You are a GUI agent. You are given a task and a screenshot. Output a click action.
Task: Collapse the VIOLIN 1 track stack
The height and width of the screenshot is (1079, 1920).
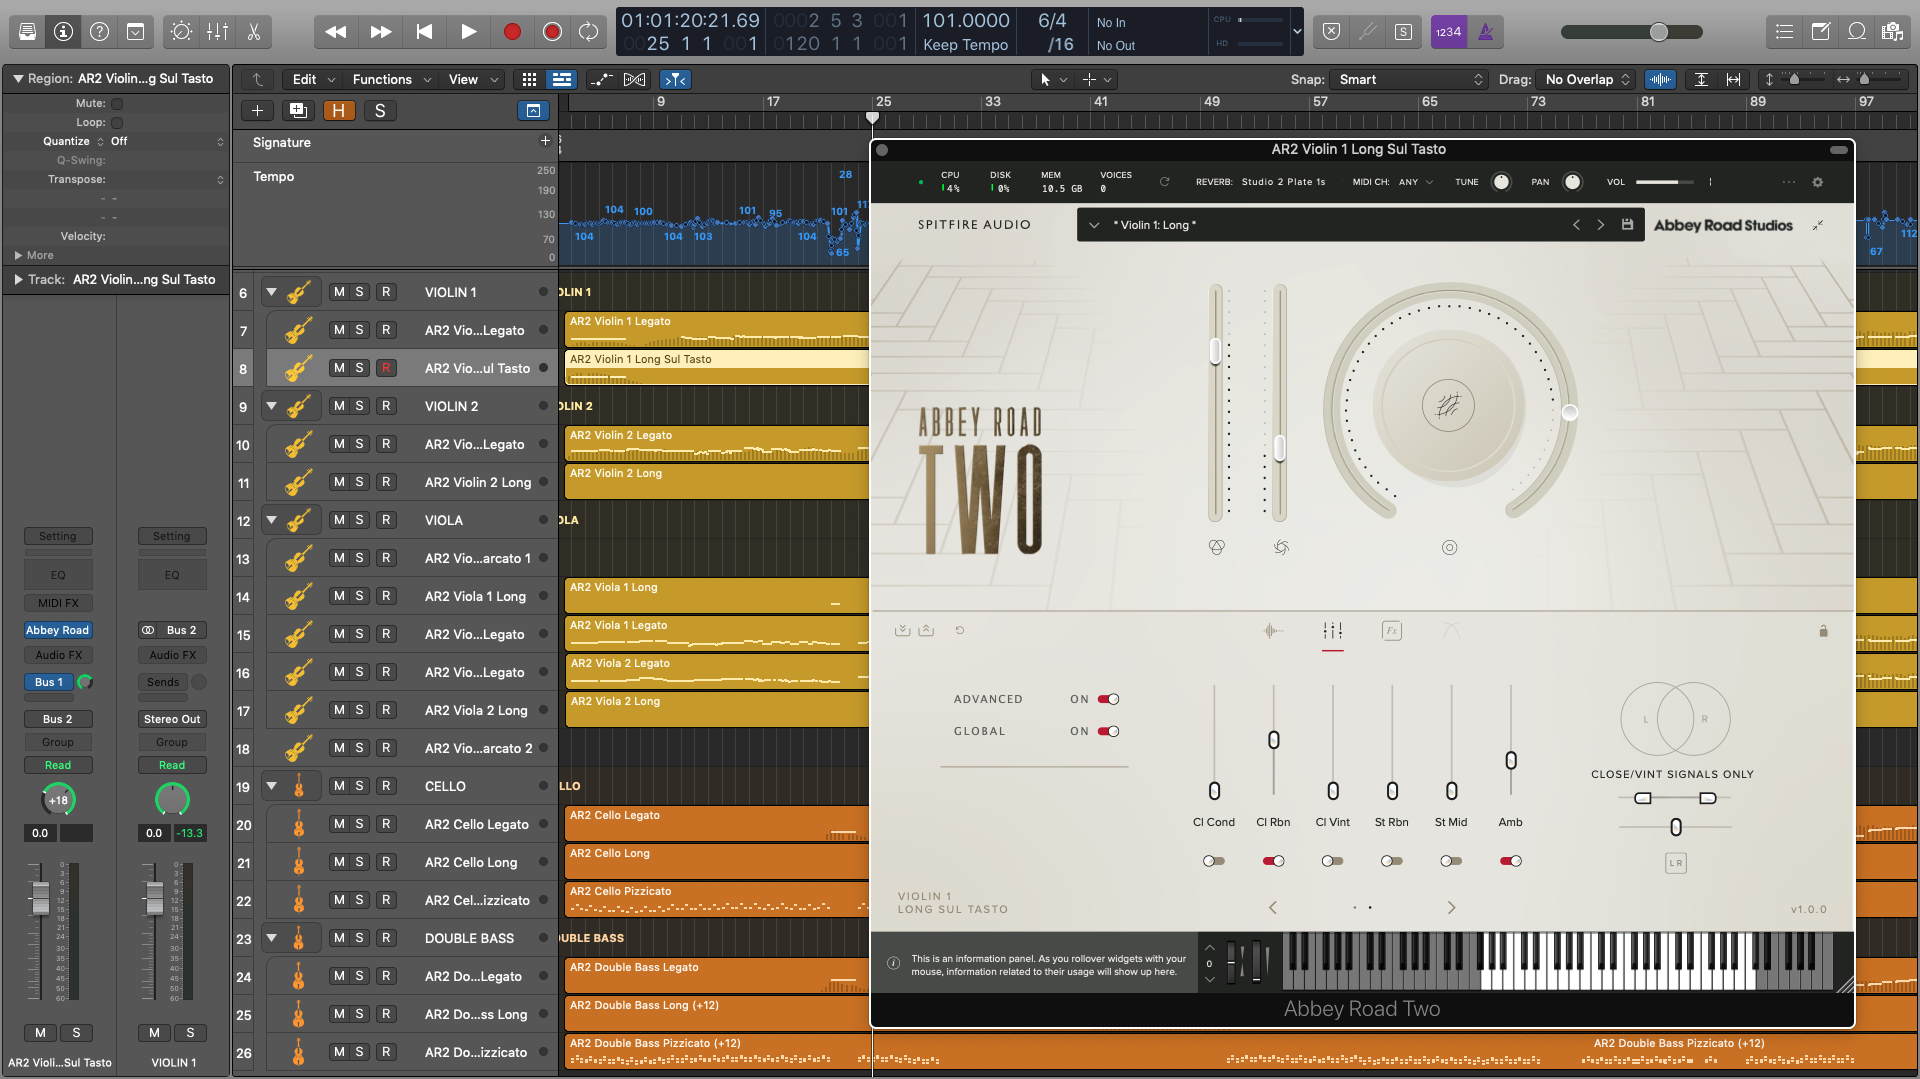click(x=271, y=292)
